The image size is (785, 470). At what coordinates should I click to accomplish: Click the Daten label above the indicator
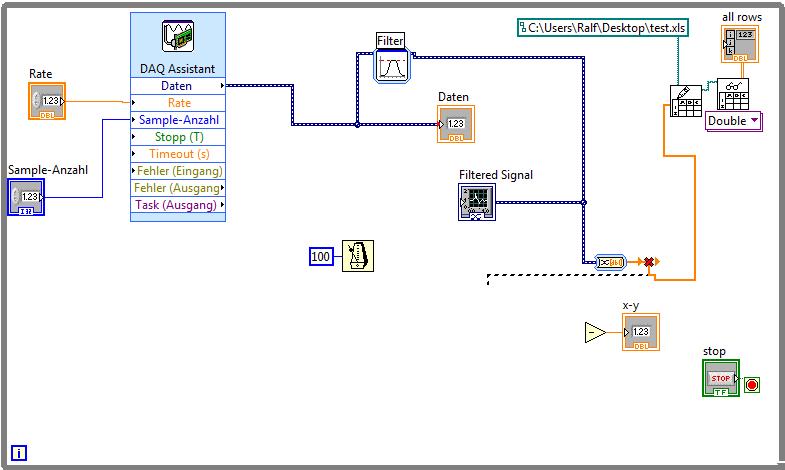[453, 97]
